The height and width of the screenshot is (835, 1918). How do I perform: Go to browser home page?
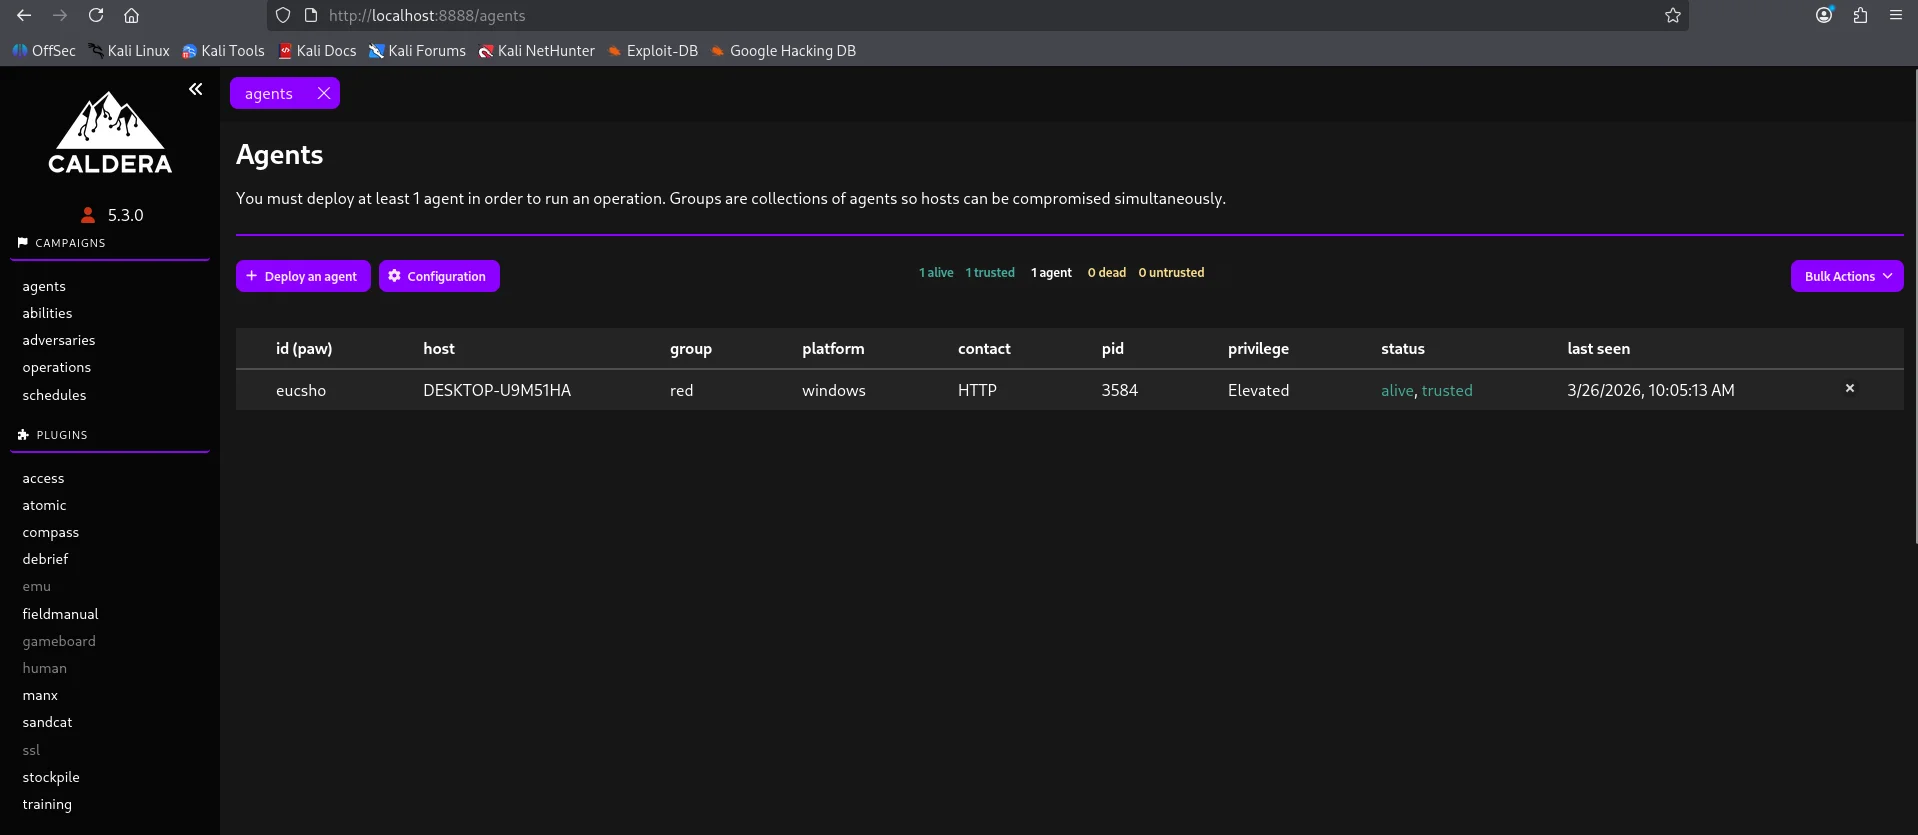(x=131, y=15)
